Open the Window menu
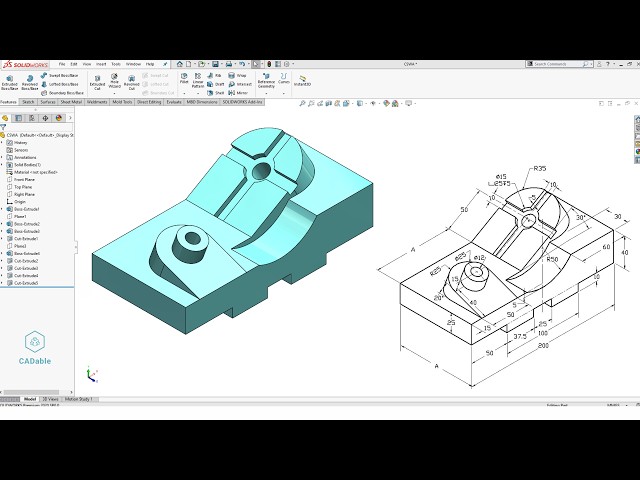 click(x=133, y=64)
